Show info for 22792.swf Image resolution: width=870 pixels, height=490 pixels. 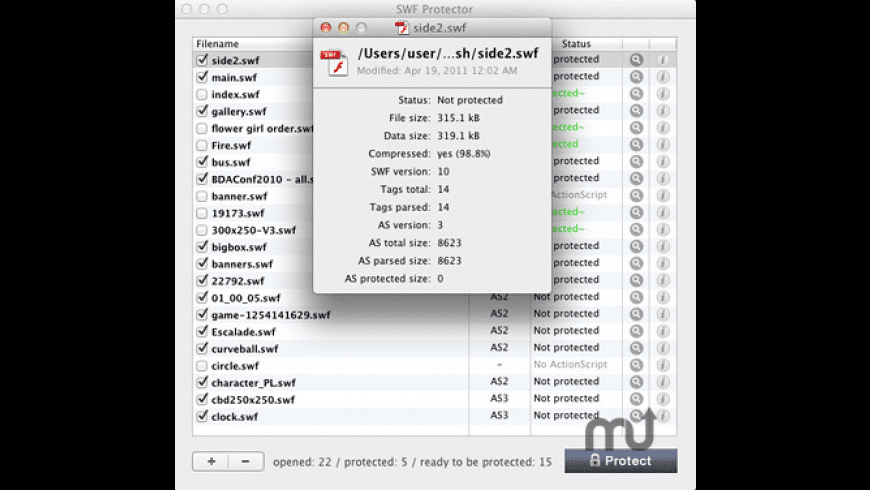point(662,280)
